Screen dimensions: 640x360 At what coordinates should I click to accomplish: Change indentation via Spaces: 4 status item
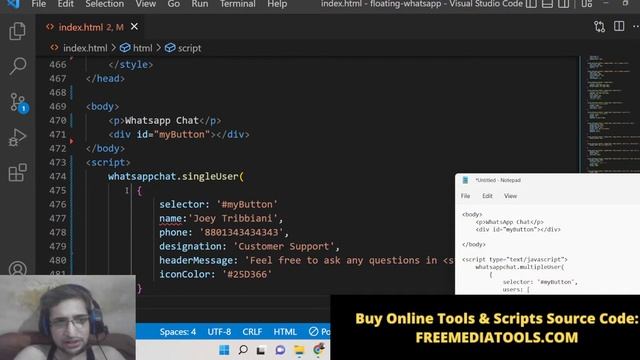(x=178, y=332)
